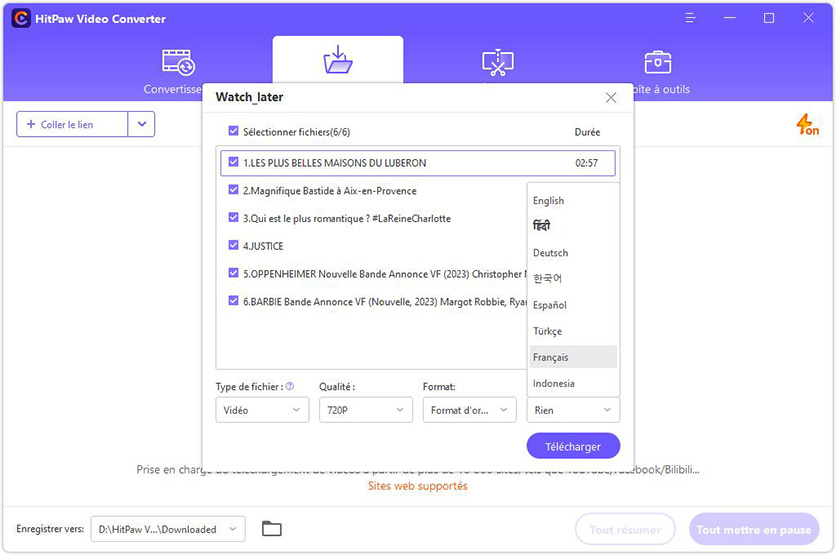
Task: Choose Español from the language list
Action: tap(573, 305)
